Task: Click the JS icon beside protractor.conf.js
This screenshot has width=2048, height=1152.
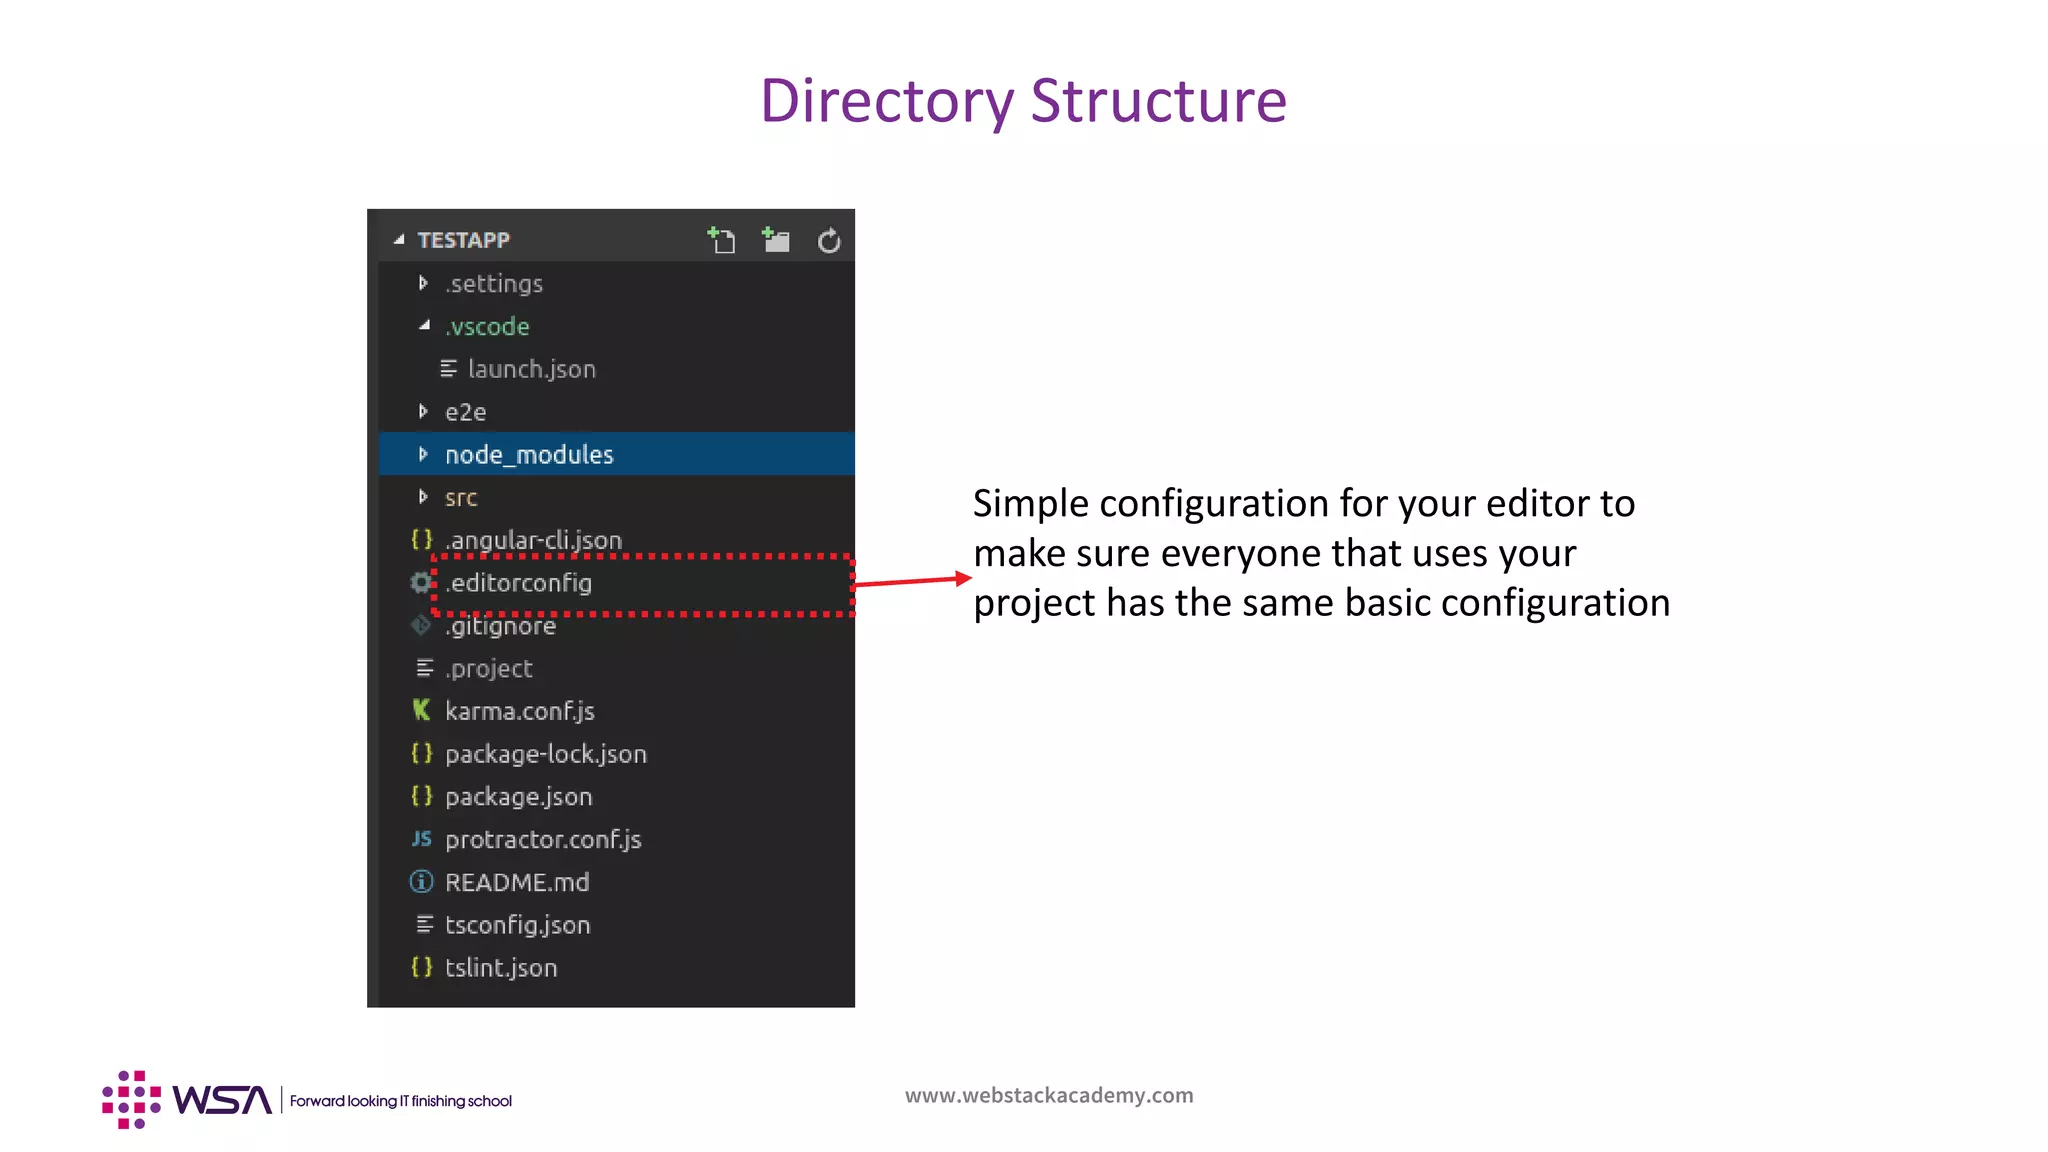Action: coord(421,839)
